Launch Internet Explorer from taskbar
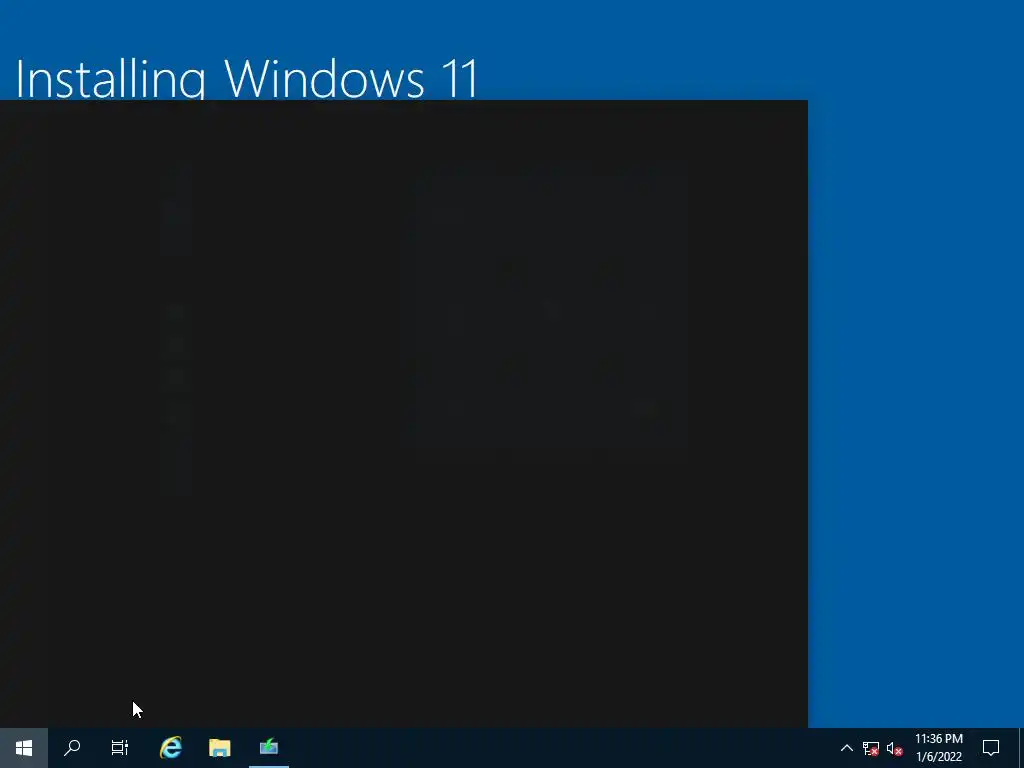 click(x=170, y=748)
